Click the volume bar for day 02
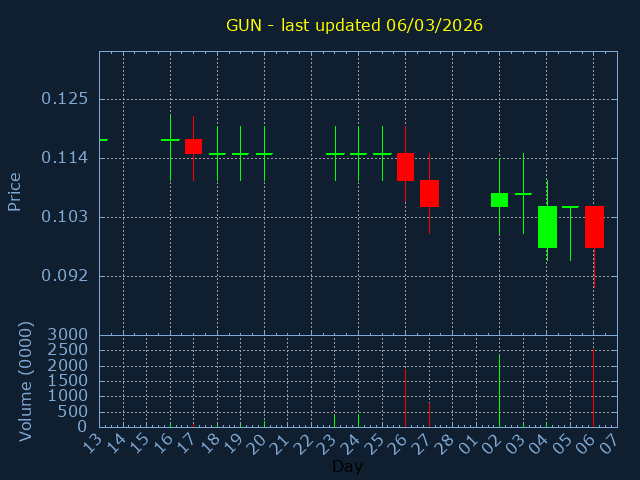Viewport: 640px width, 480px height. point(499,392)
